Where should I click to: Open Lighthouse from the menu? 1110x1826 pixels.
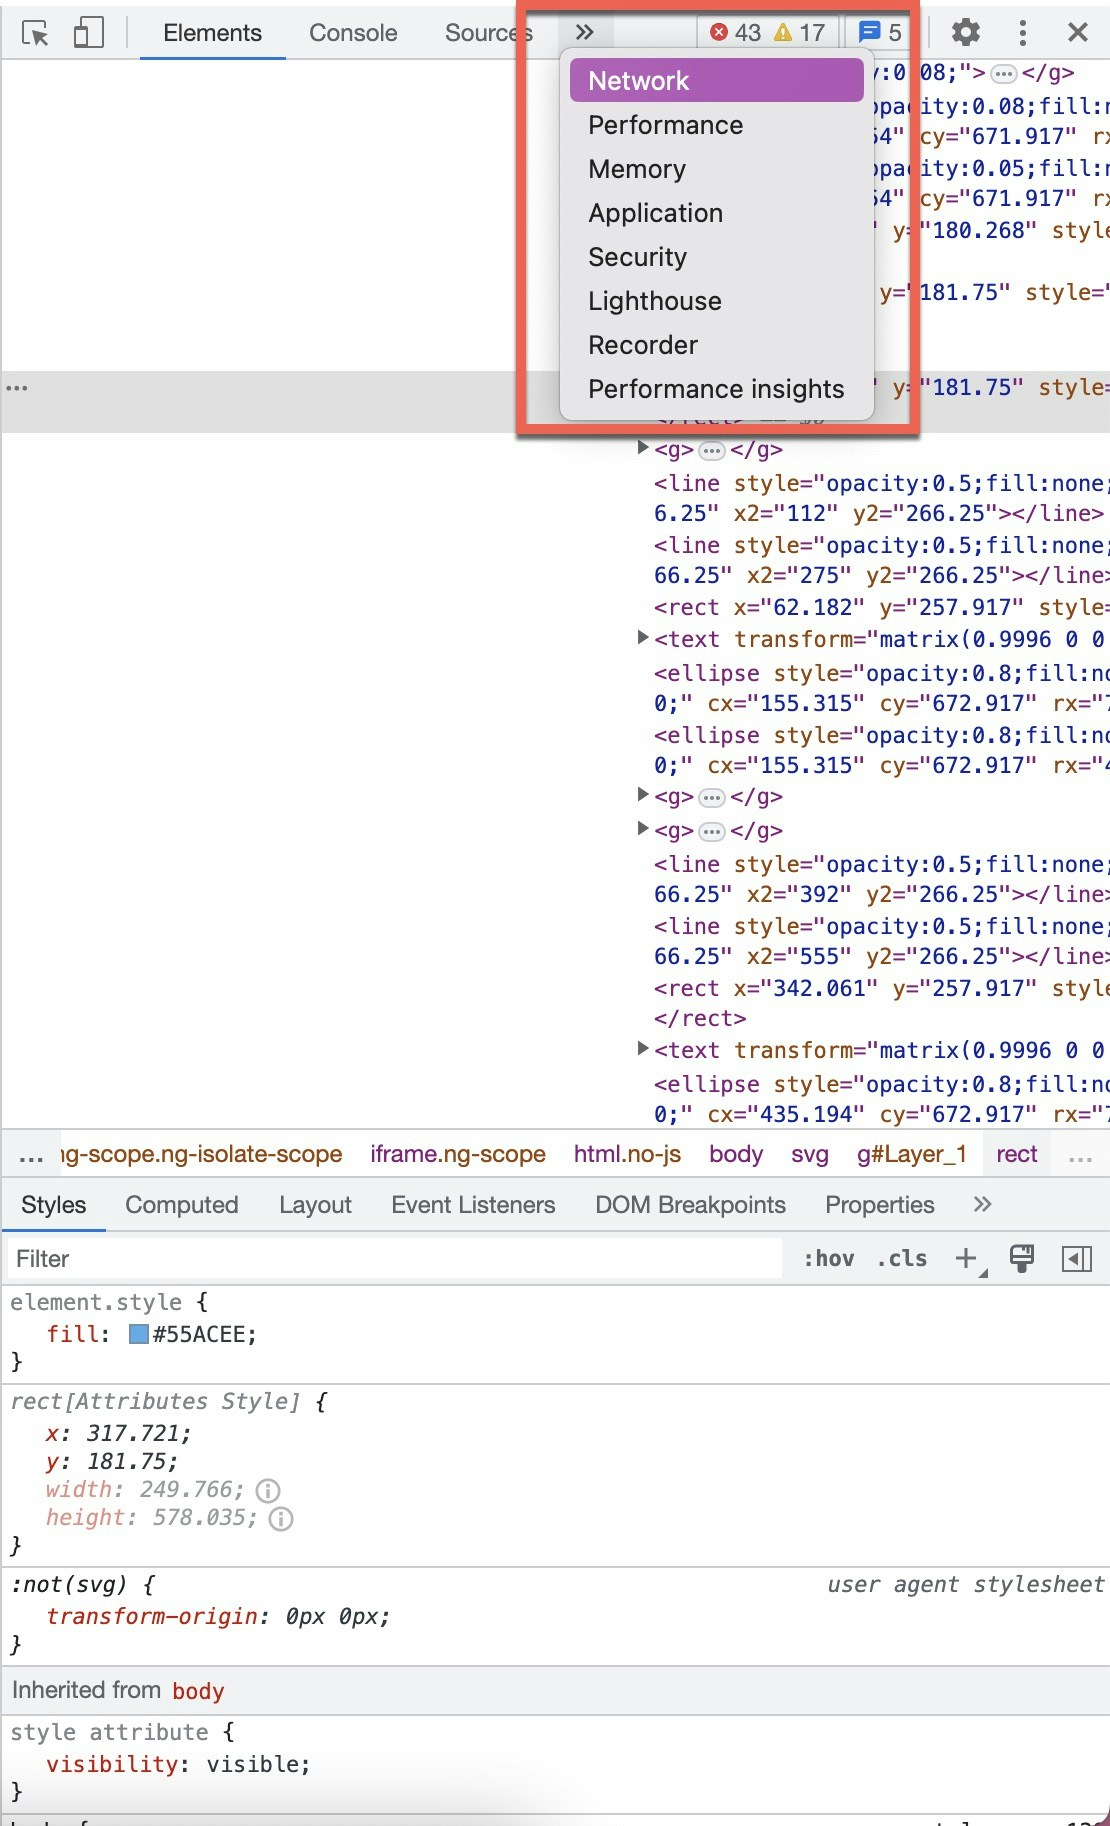[716, 301]
